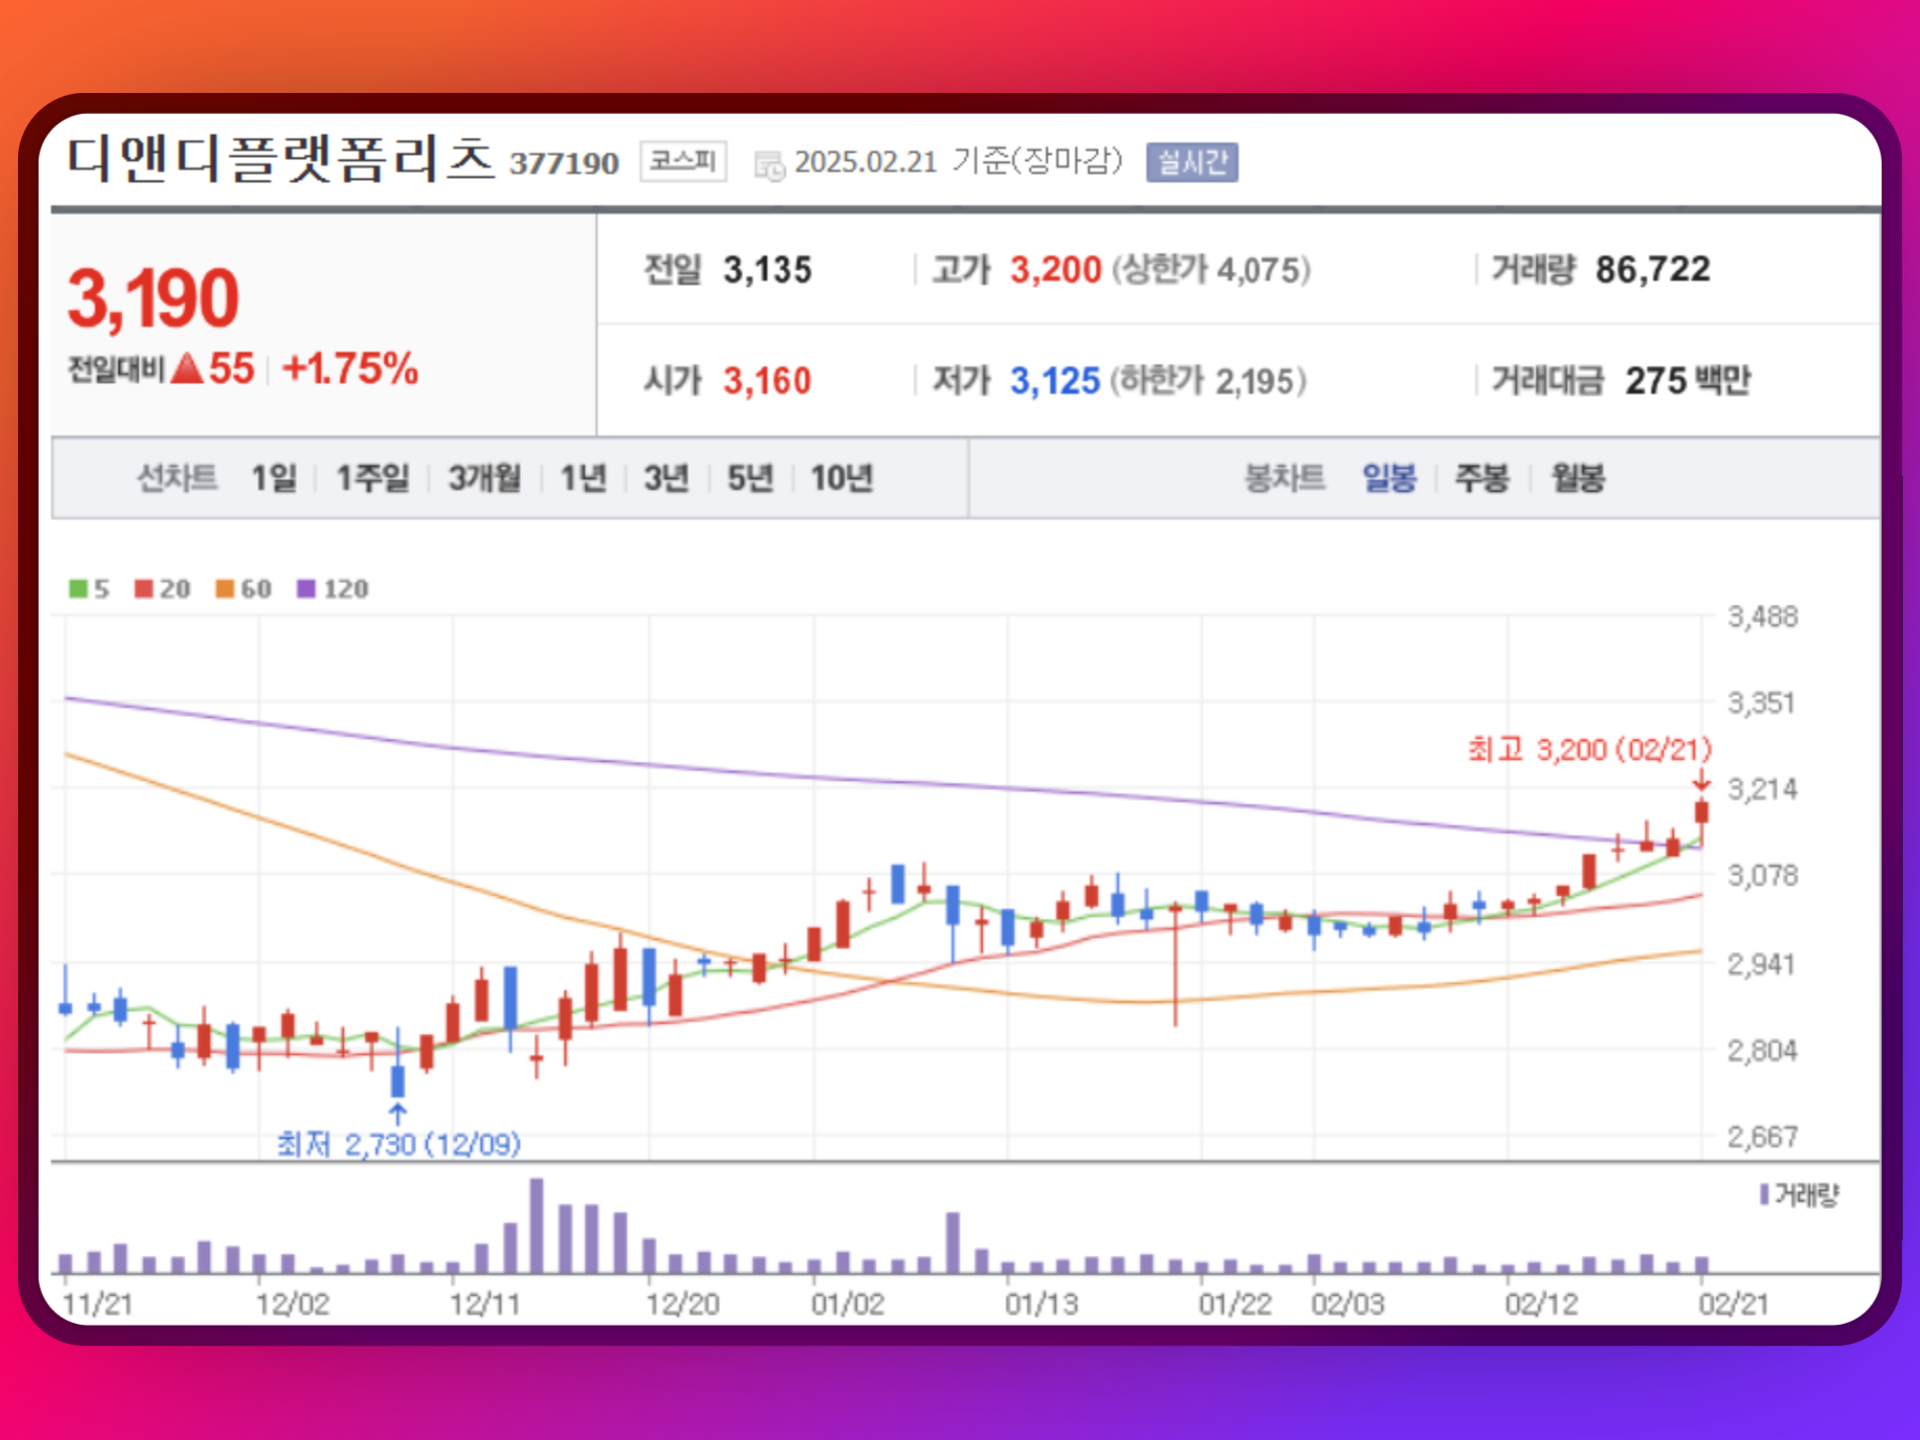Click the purple 거래량 volume legend marker
1920x1440 pixels.
pos(1765,1194)
